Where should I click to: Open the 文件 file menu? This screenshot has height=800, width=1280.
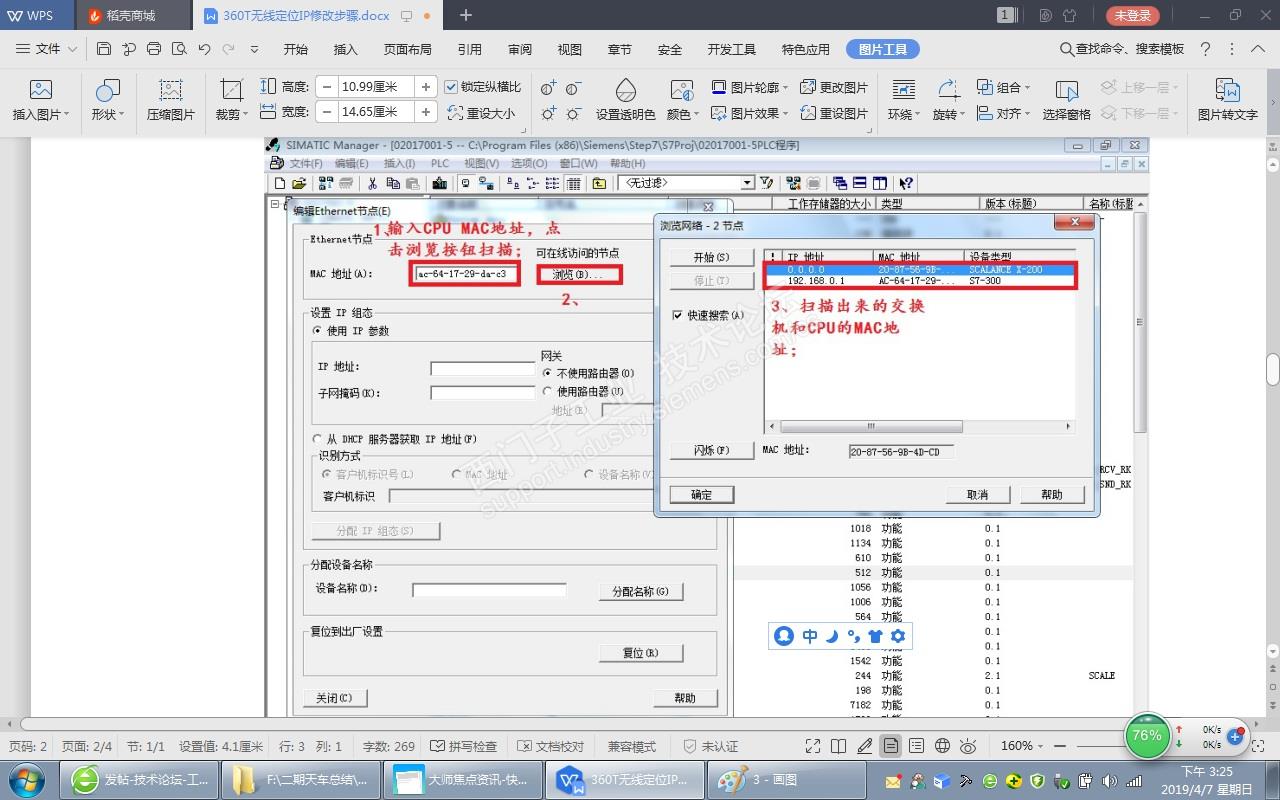point(45,49)
